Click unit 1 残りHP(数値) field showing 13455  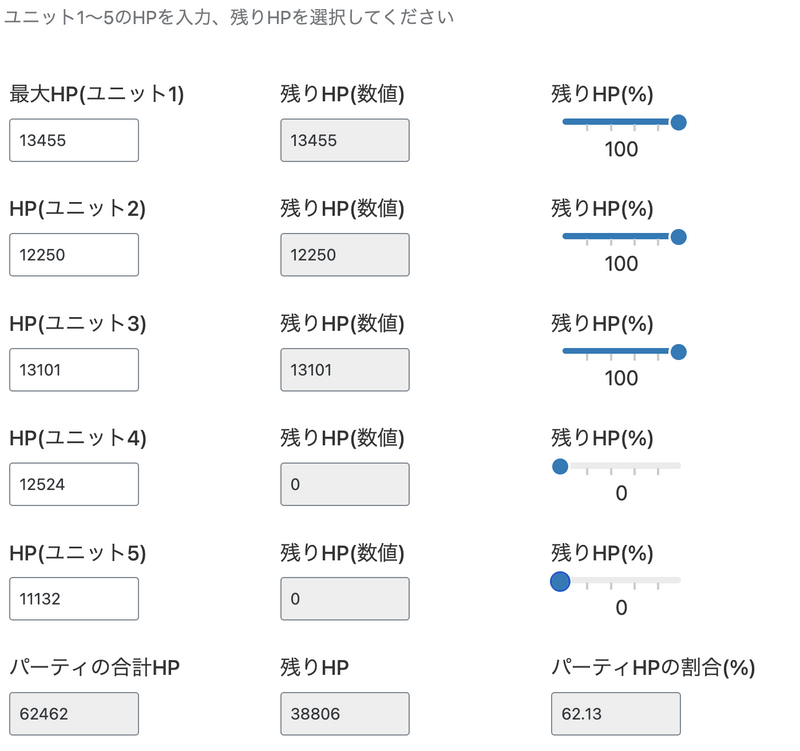[x=345, y=141]
